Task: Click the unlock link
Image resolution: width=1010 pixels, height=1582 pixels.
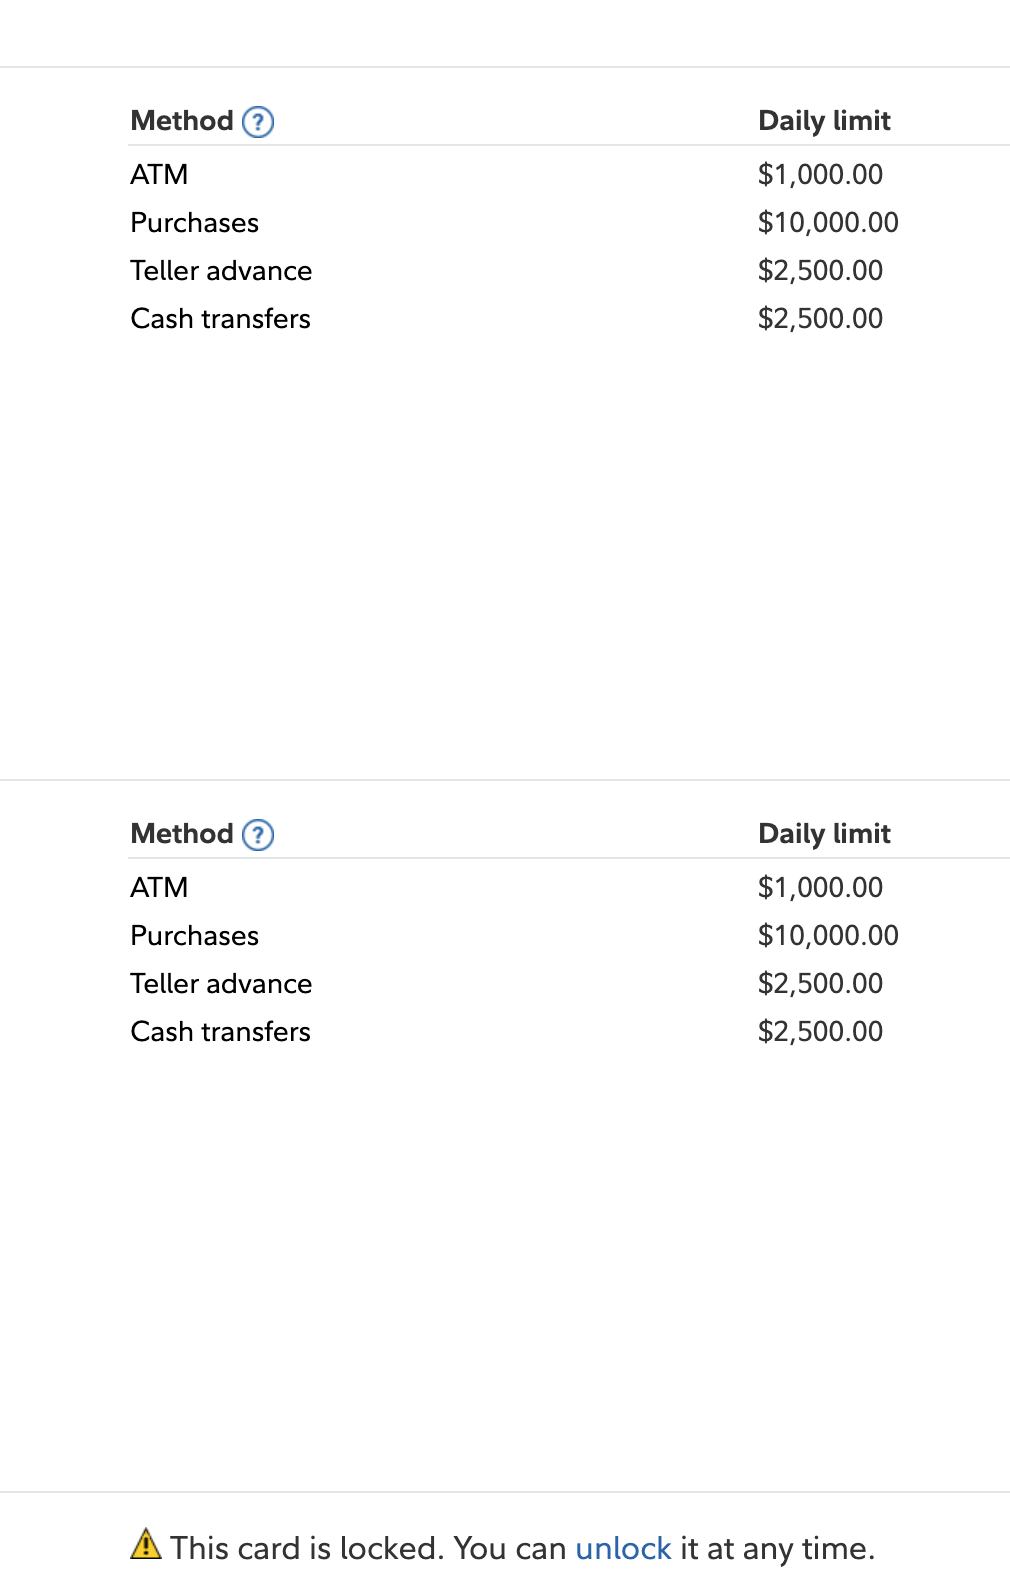Action: pos(623,1549)
